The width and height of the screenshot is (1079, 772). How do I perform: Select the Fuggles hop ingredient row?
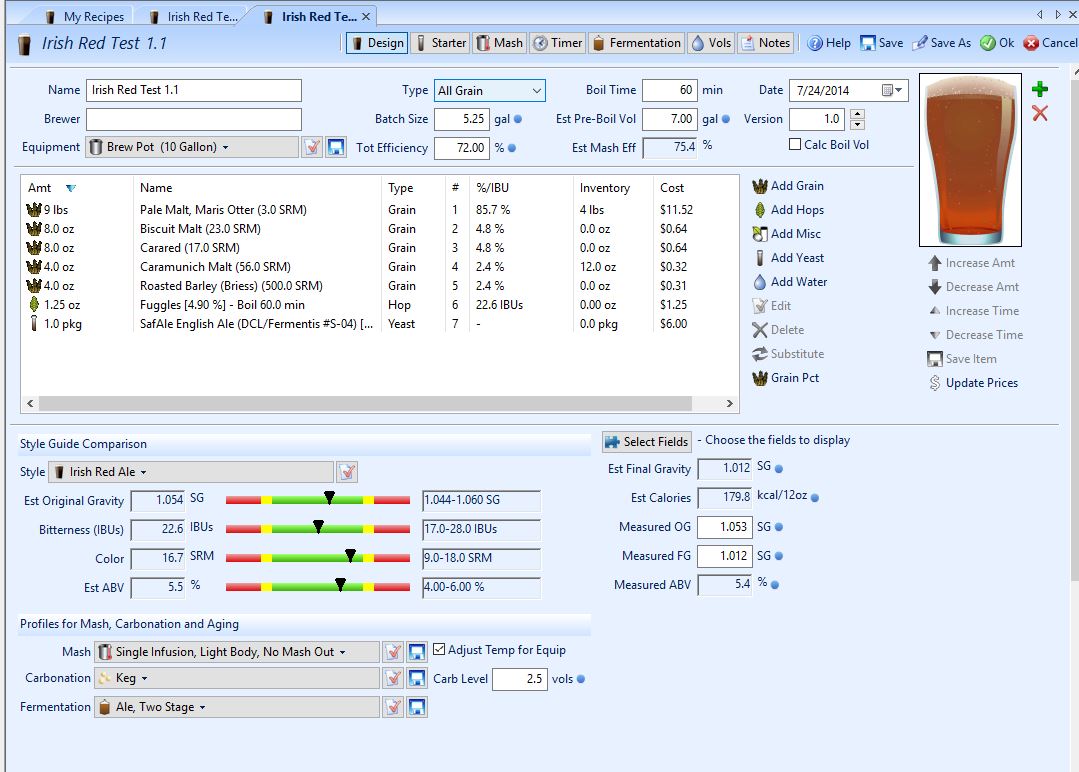click(380, 305)
